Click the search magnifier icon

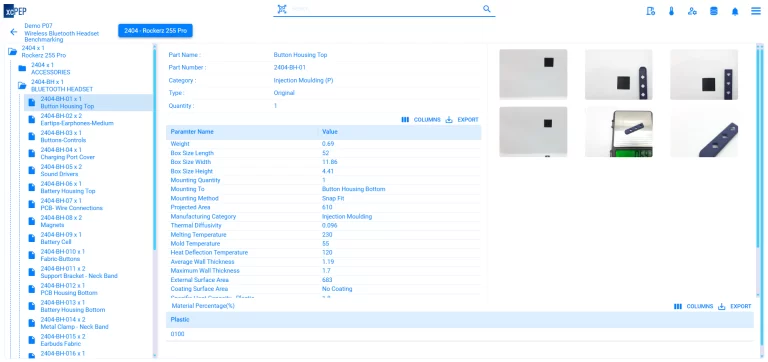pyautogui.click(x=486, y=9)
